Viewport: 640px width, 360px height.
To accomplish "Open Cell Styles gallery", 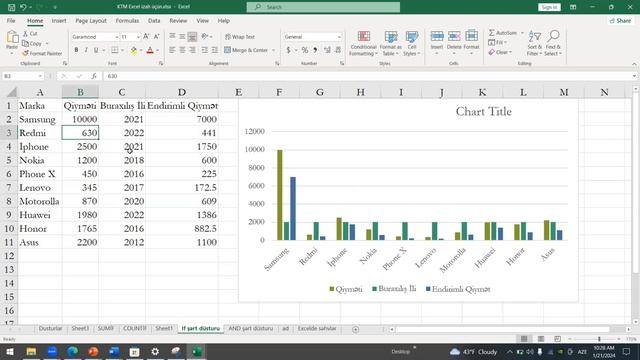I will point(412,43).
